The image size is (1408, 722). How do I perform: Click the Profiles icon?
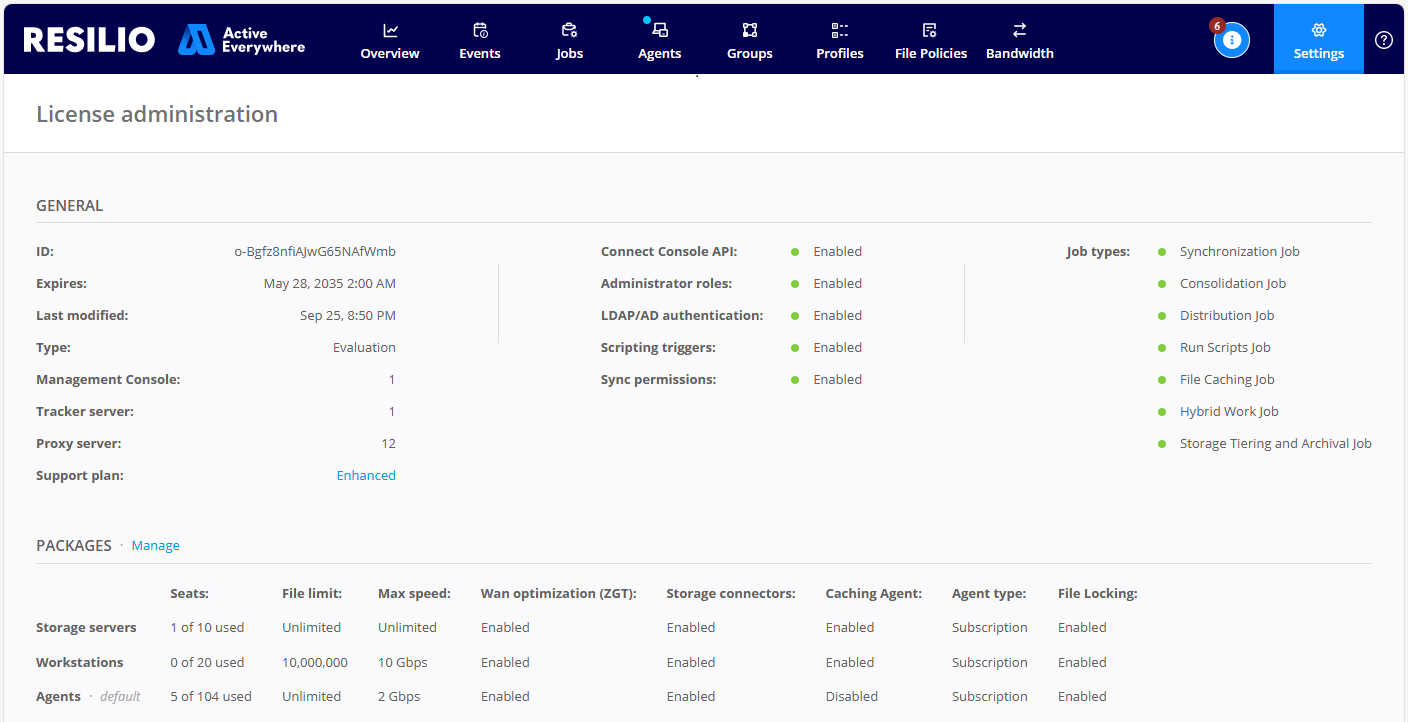(839, 30)
